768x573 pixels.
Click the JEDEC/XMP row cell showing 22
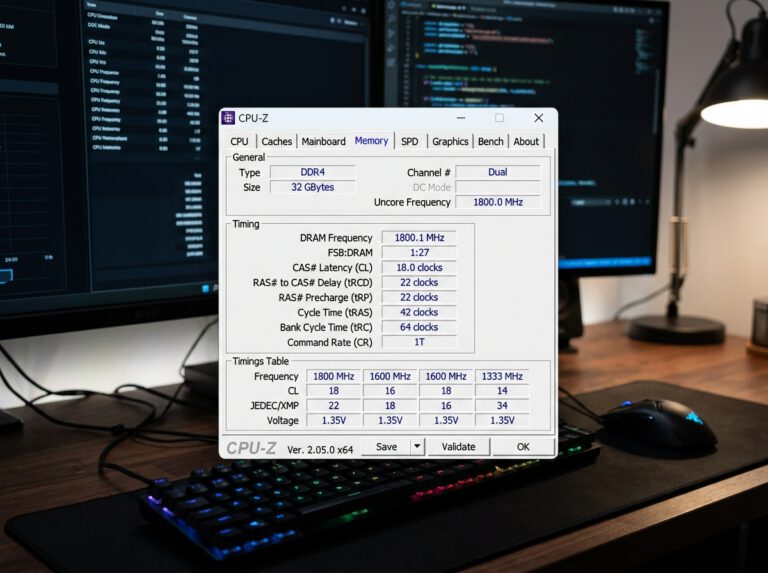tap(334, 406)
